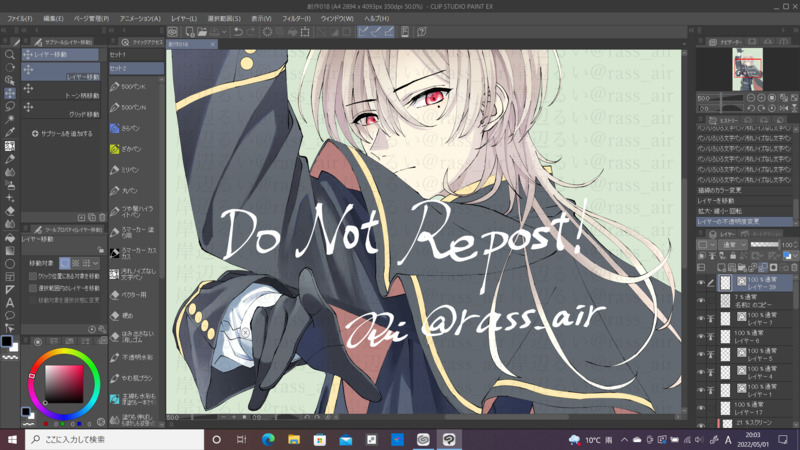Click the Windows search box in taskbar

pyautogui.click(x=114, y=439)
